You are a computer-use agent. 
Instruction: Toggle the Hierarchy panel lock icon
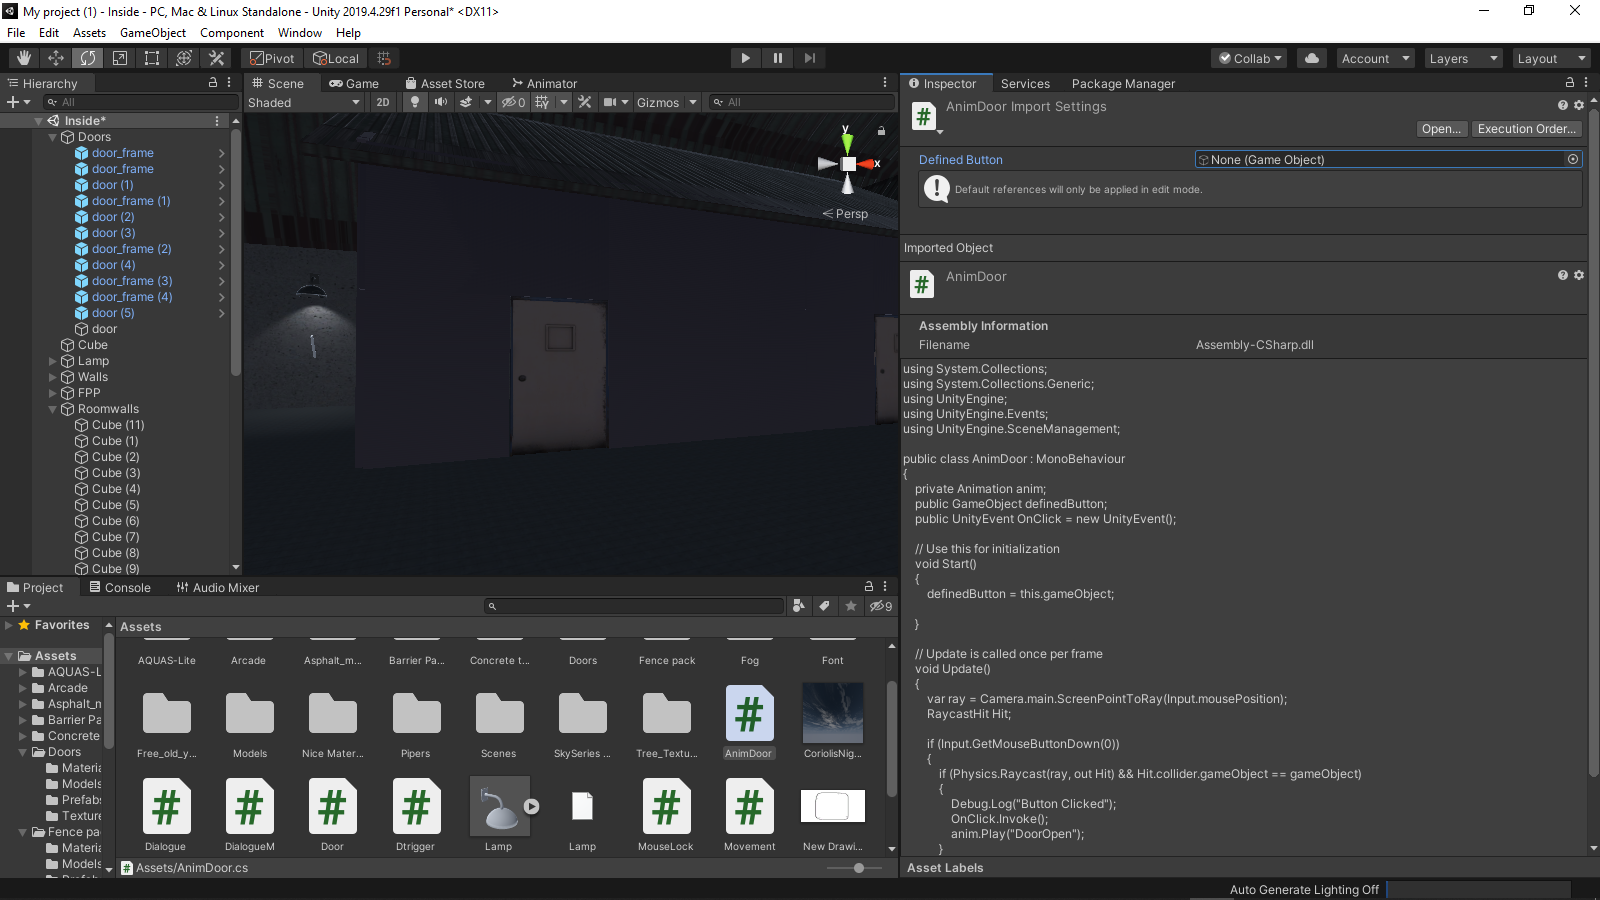click(213, 83)
